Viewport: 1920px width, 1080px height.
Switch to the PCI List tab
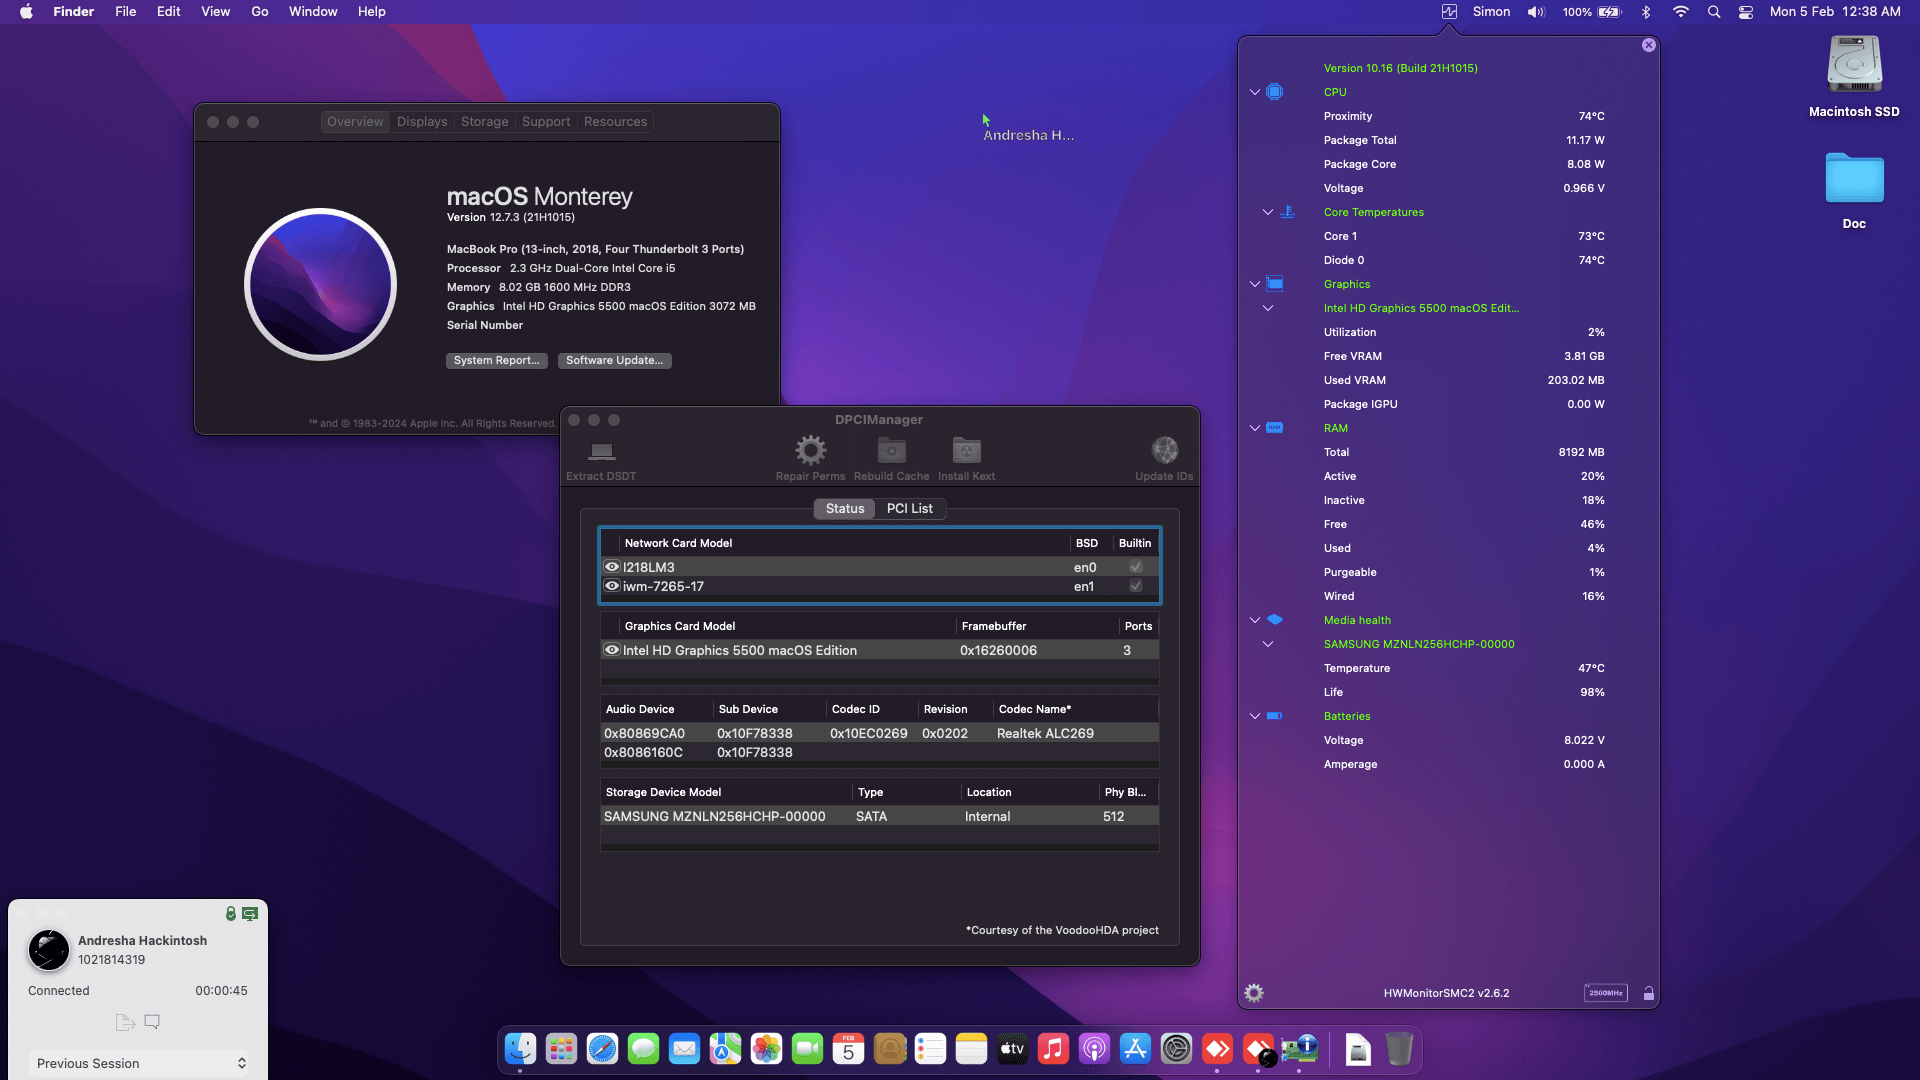click(x=909, y=508)
